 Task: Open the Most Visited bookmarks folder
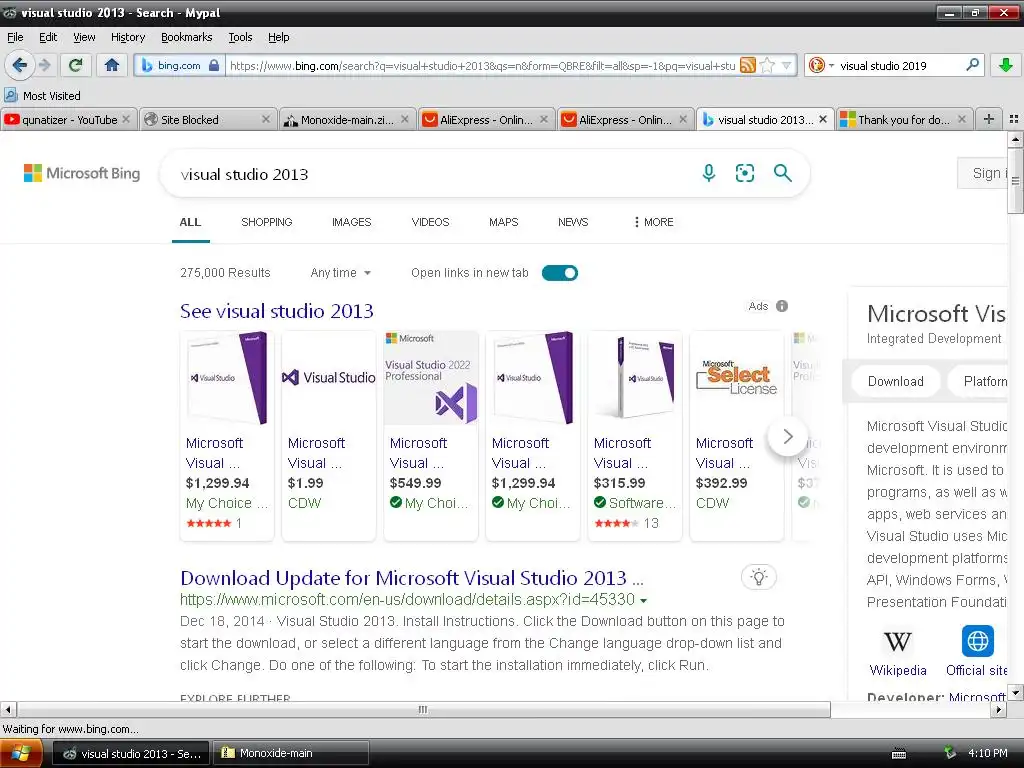pos(42,95)
